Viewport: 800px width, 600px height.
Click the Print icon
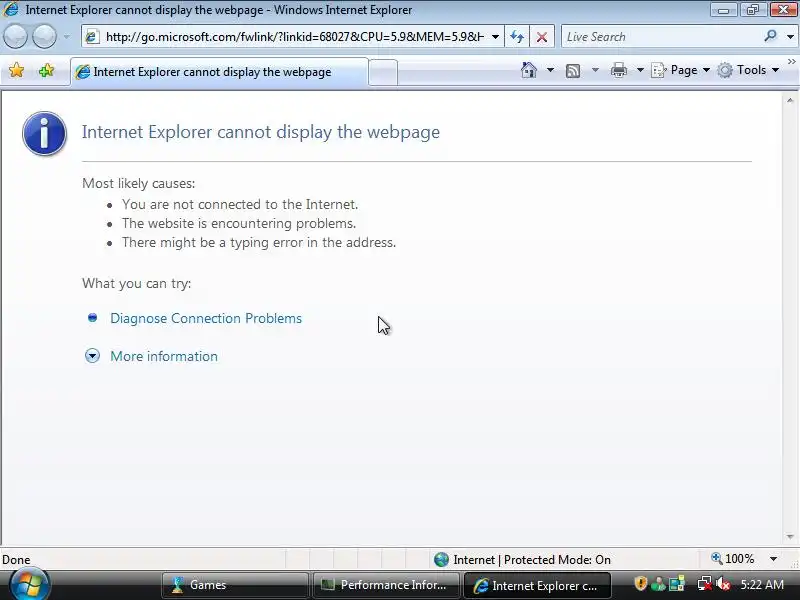pyautogui.click(x=618, y=70)
